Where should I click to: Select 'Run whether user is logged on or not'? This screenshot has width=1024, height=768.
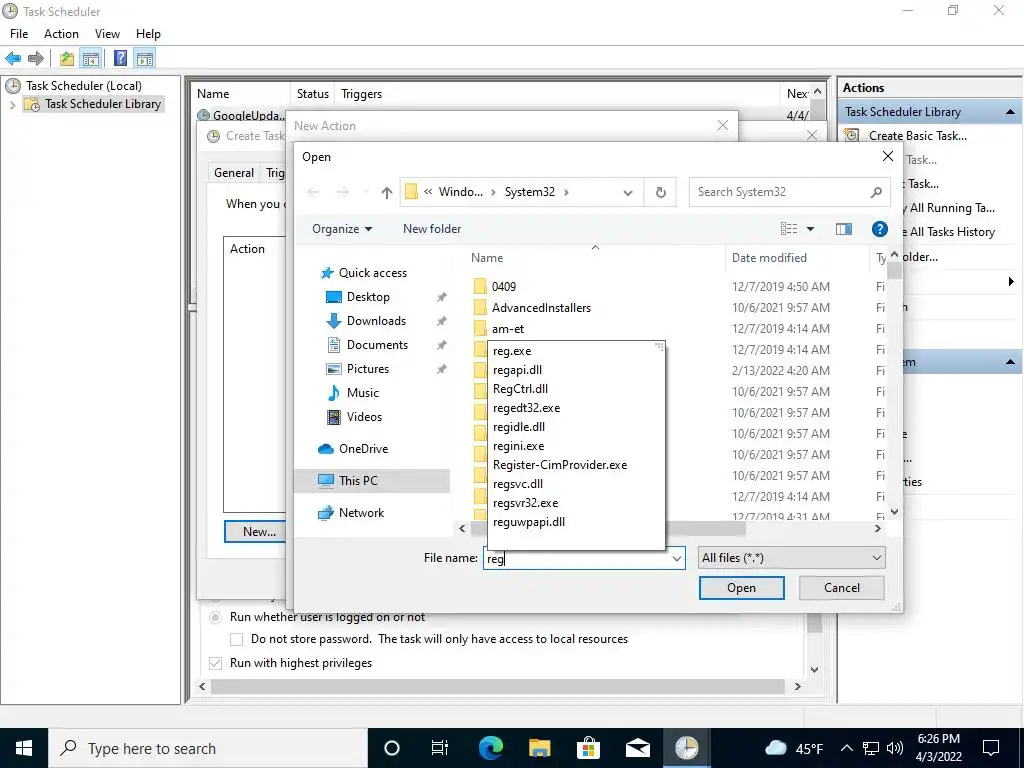click(x=215, y=617)
